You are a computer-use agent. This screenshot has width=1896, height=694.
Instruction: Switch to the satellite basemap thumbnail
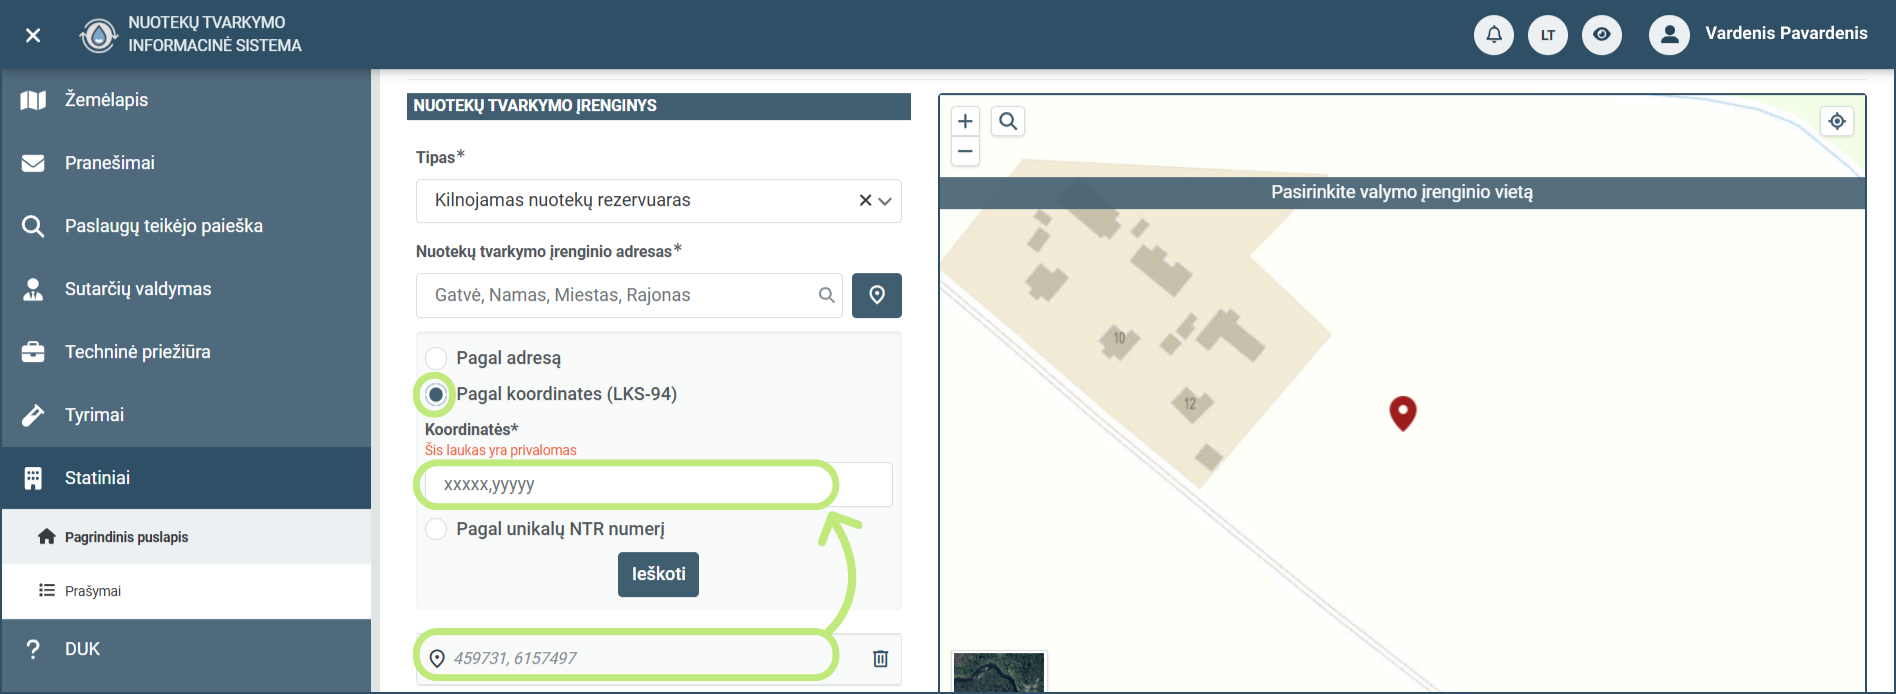(999, 672)
